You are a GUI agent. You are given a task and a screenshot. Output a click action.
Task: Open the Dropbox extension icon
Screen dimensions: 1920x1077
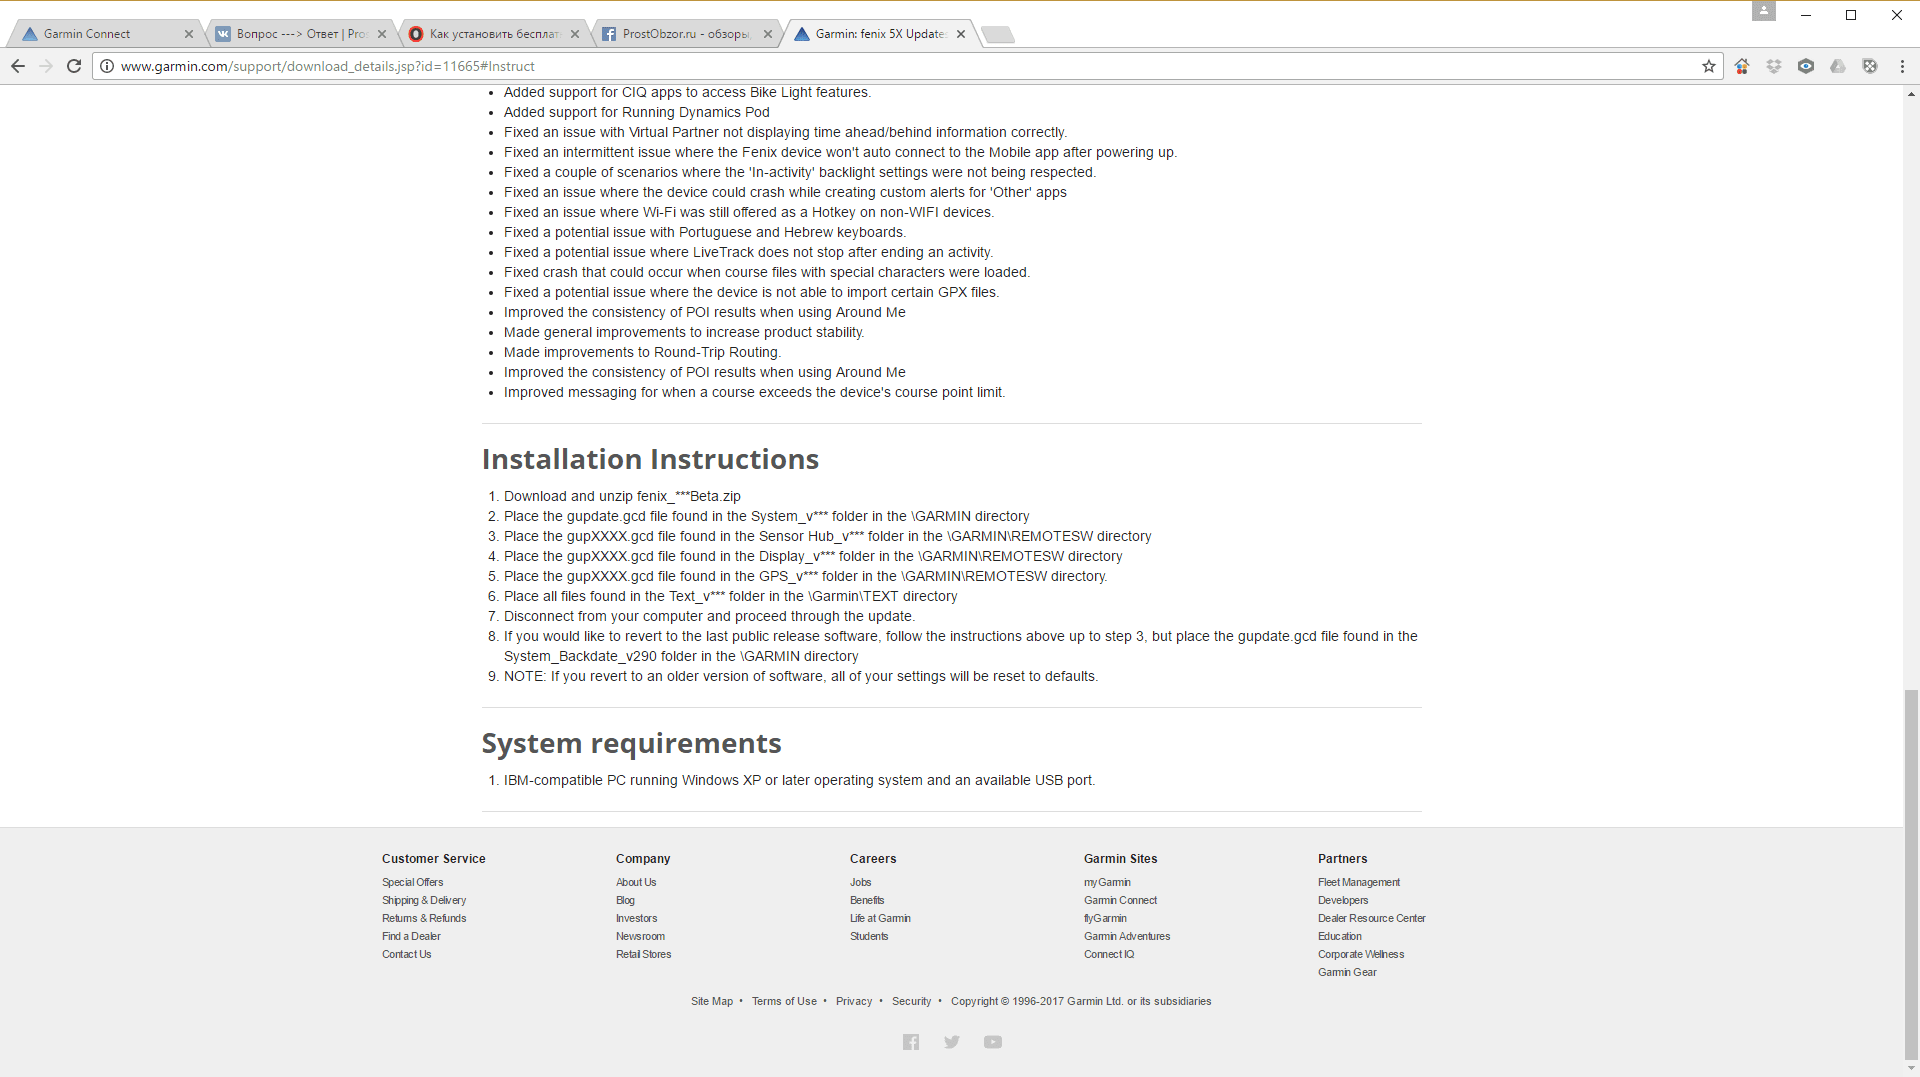point(1774,66)
